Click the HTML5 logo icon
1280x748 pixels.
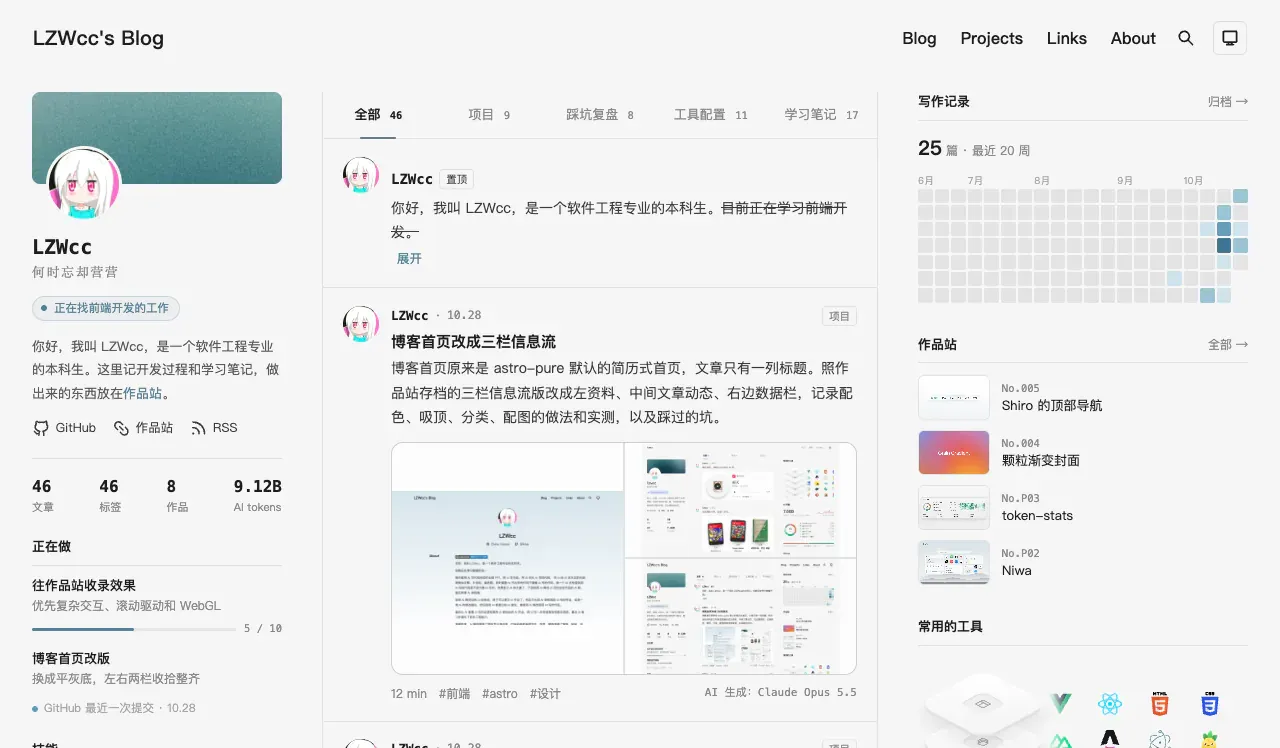(1160, 704)
